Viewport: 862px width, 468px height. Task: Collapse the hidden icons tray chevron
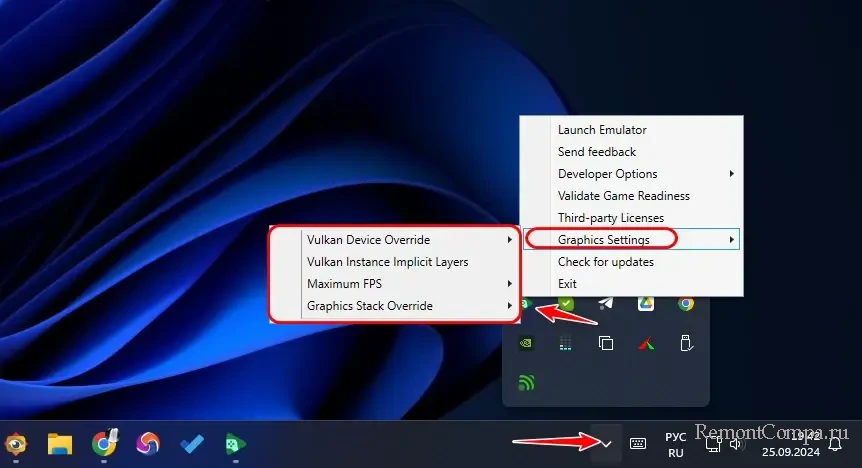tap(606, 443)
